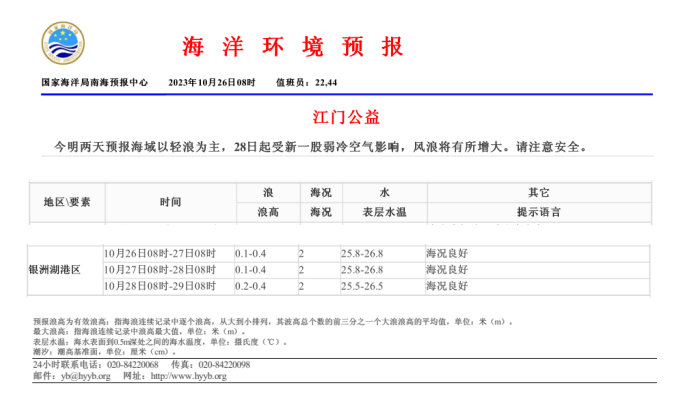Click the wave height value 0.2-0.4
The image size is (690, 403).
tap(251, 286)
